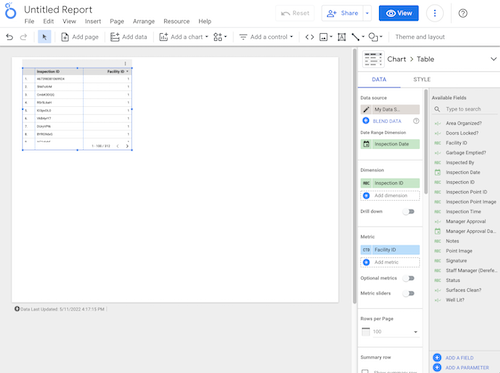Select the Notes field
500x373 pixels.
point(452,241)
